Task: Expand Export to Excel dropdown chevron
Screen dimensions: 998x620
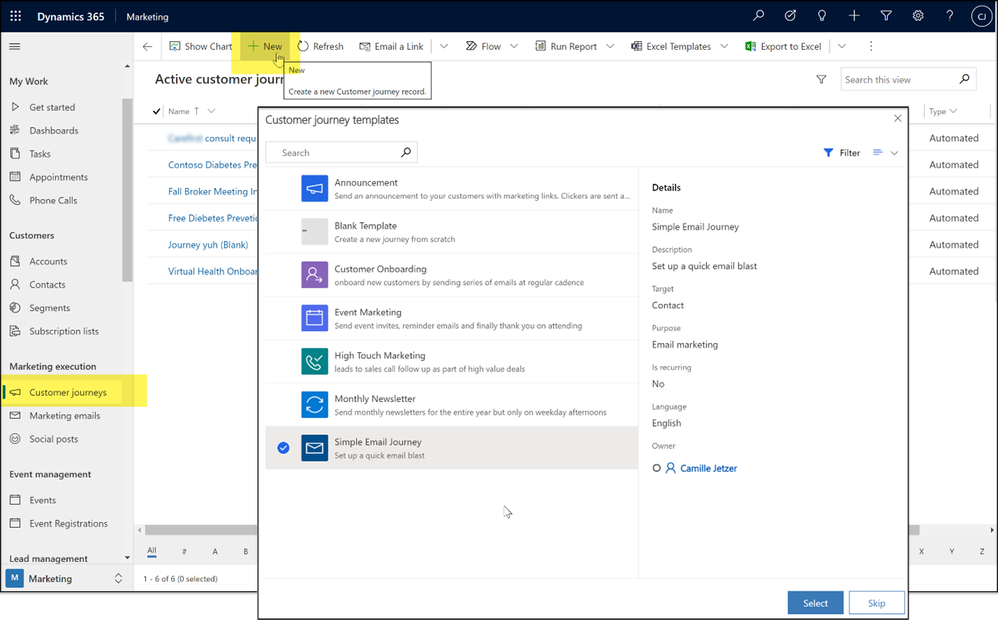Action: click(x=841, y=46)
